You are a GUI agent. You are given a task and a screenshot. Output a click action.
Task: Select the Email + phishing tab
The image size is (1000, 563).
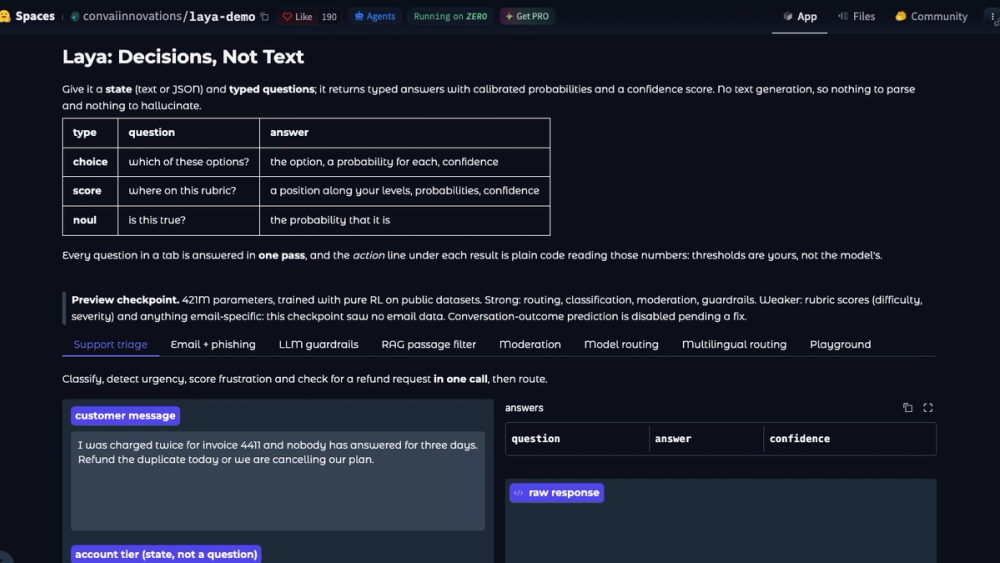click(213, 344)
